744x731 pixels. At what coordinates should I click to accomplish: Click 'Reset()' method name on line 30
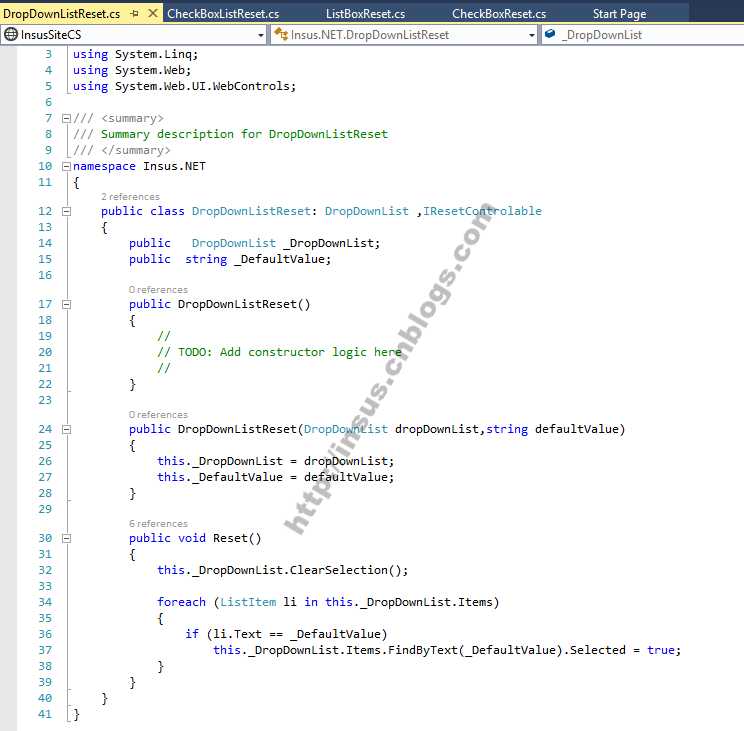[237, 538]
